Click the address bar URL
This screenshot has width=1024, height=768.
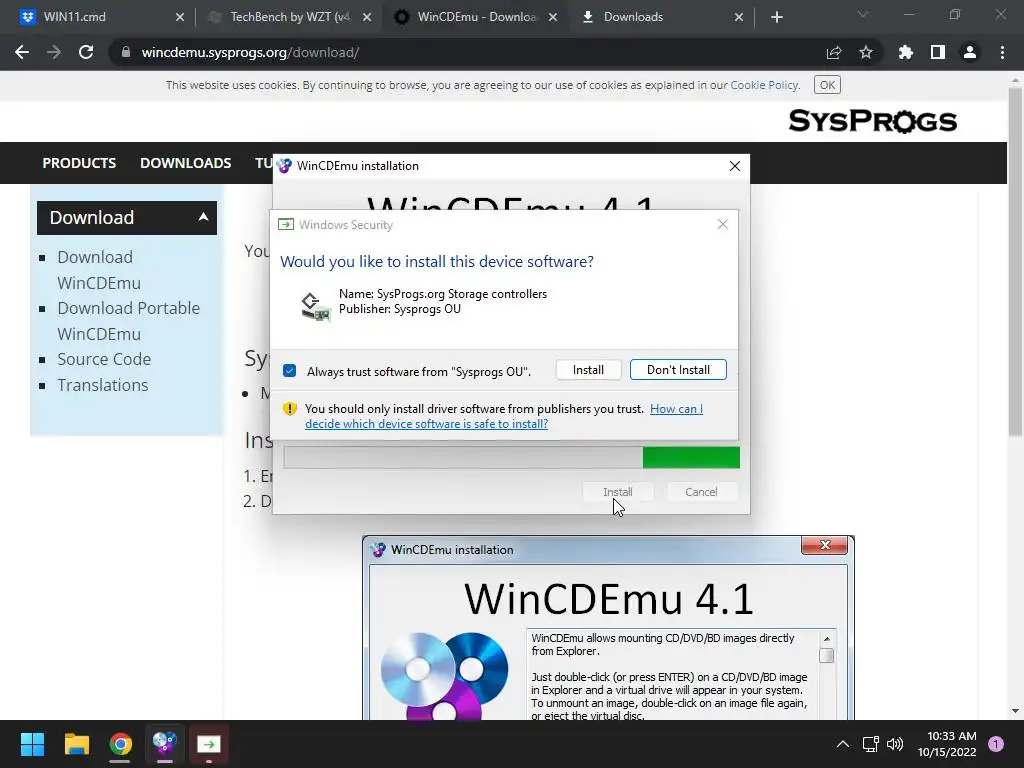tap(250, 52)
